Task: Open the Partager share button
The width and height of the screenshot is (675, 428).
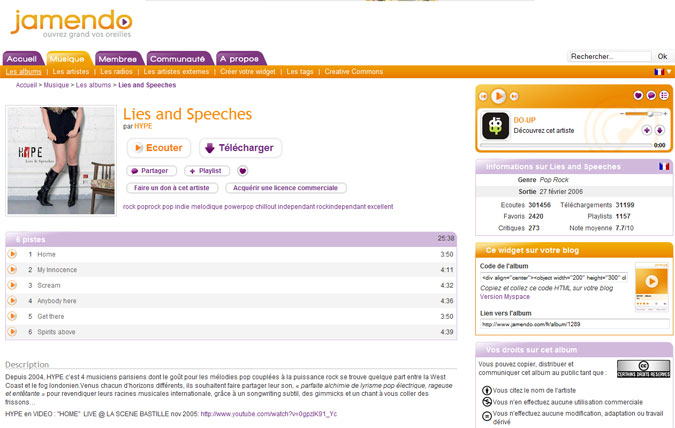Action: (150, 171)
